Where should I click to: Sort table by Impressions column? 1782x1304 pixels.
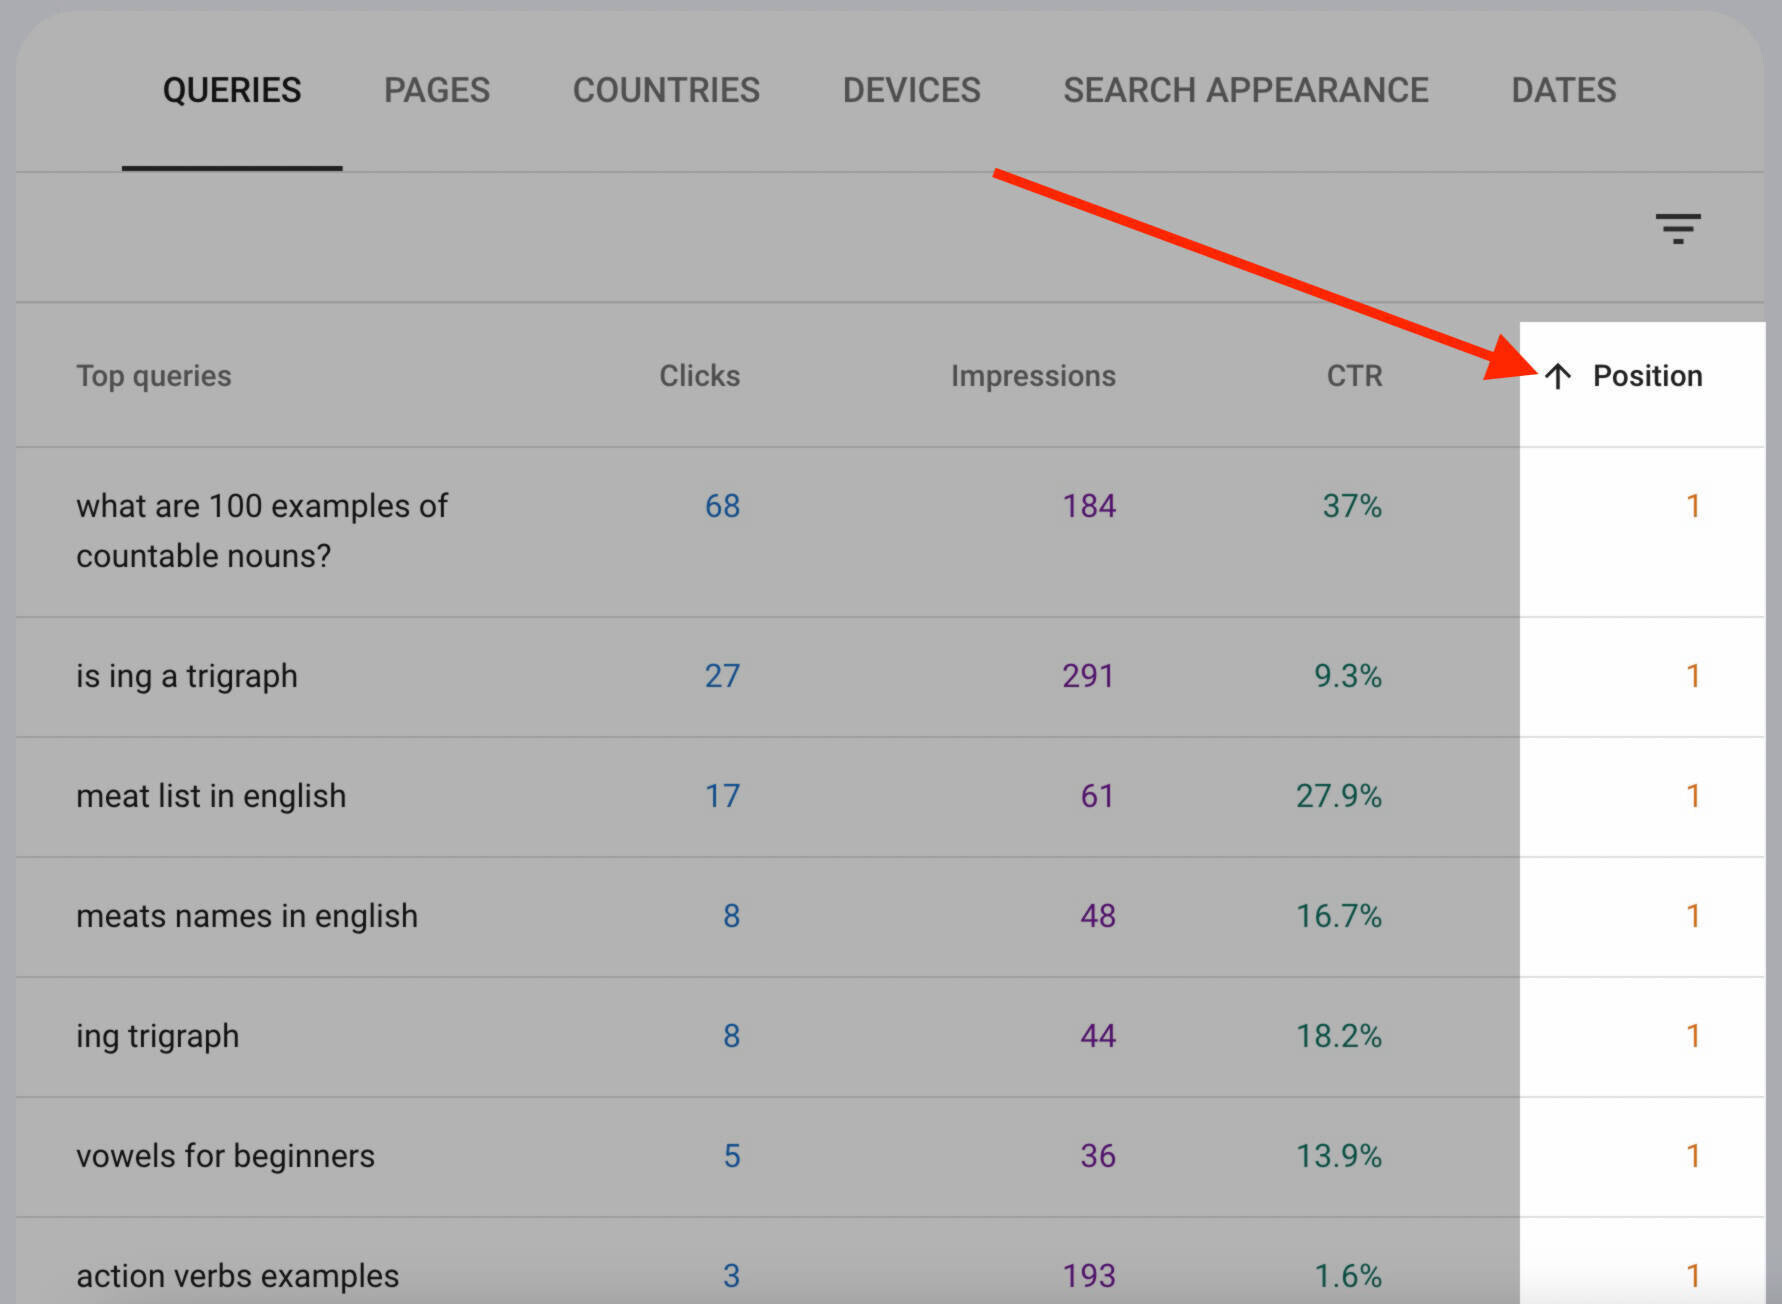[1033, 376]
